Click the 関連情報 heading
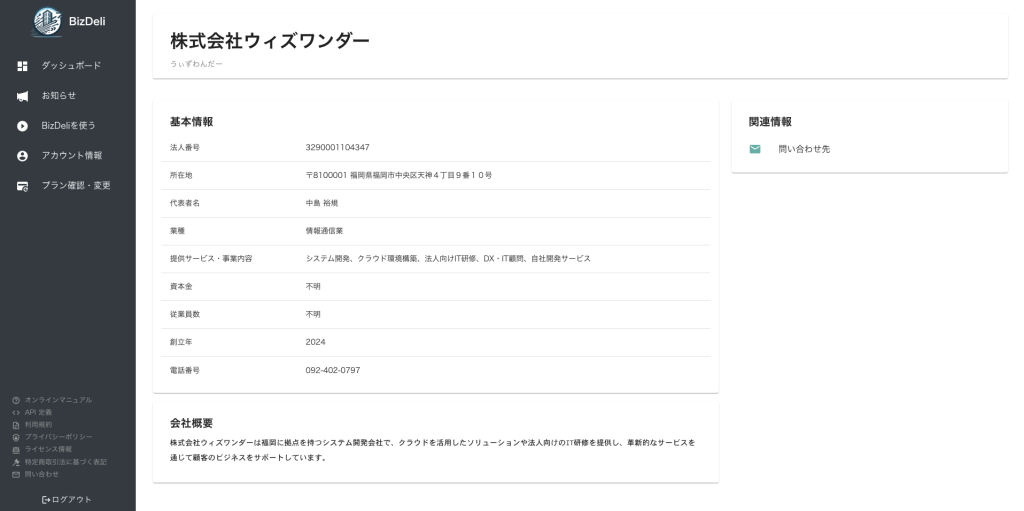Image resolution: width=1024 pixels, height=511 pixels. [771, 122]
